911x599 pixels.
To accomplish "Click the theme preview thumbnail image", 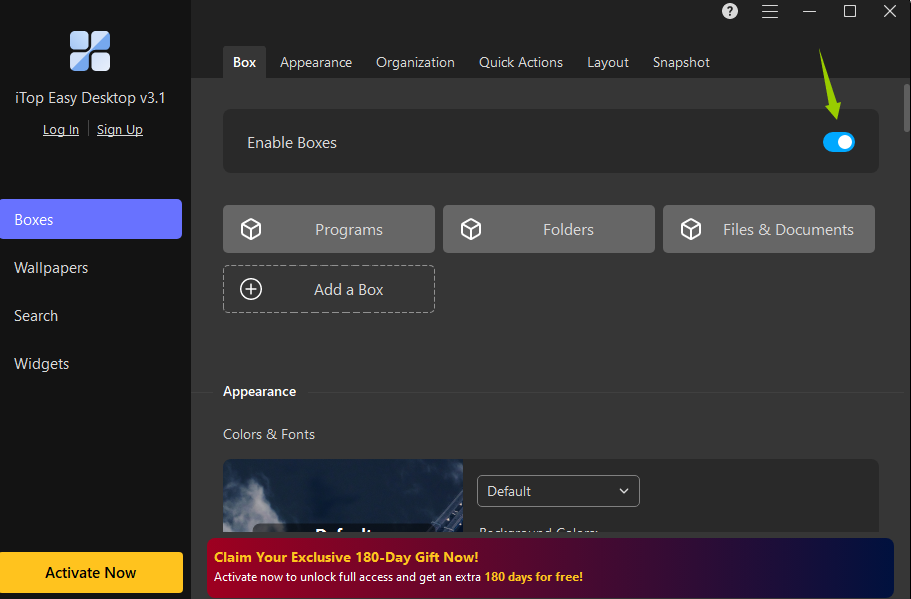I will pyautogui.click(x=342, y=495).
